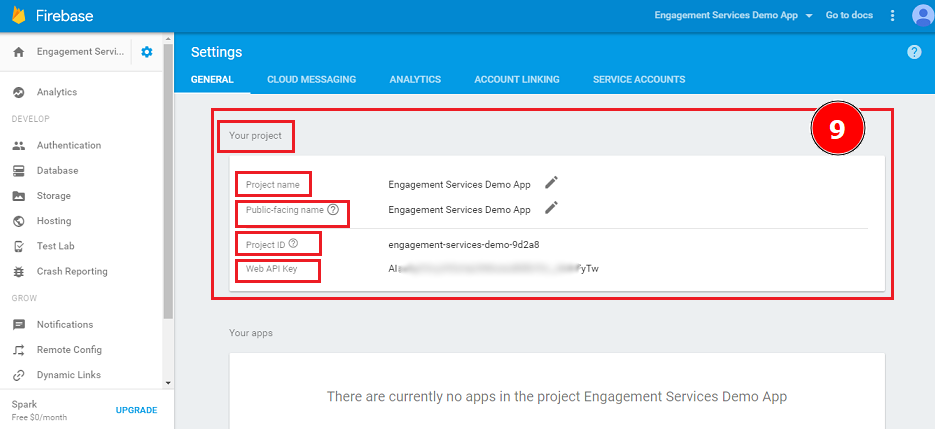Open the Settings page help icon
Image resolution: width=935 pixels, height=429 pixels.
point(914,52)
